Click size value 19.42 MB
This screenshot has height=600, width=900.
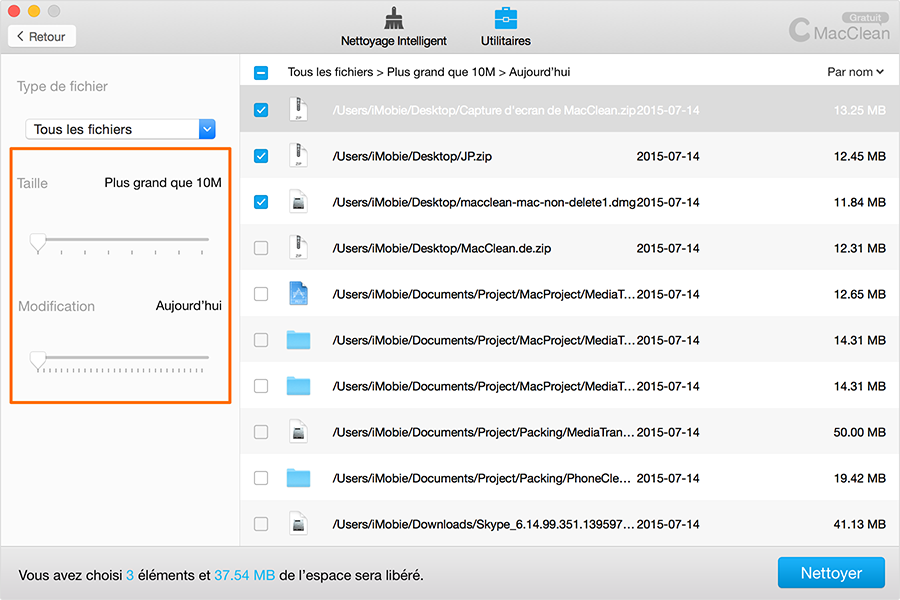pyautogui.click(x=859, y=478)
